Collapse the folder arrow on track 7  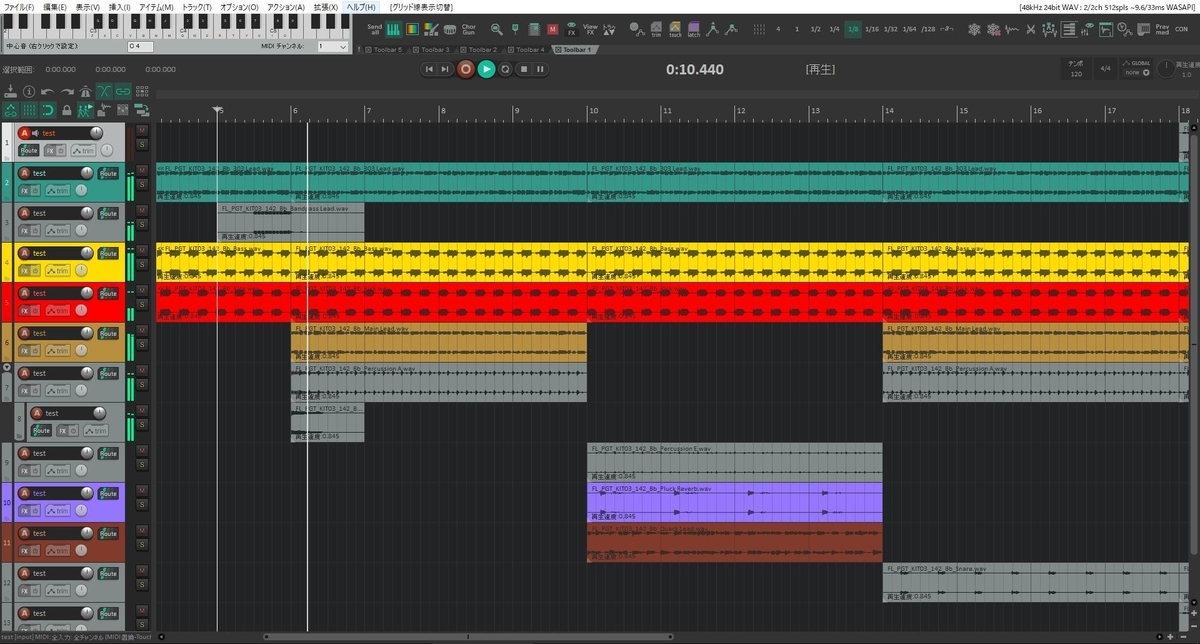(7, 368)
